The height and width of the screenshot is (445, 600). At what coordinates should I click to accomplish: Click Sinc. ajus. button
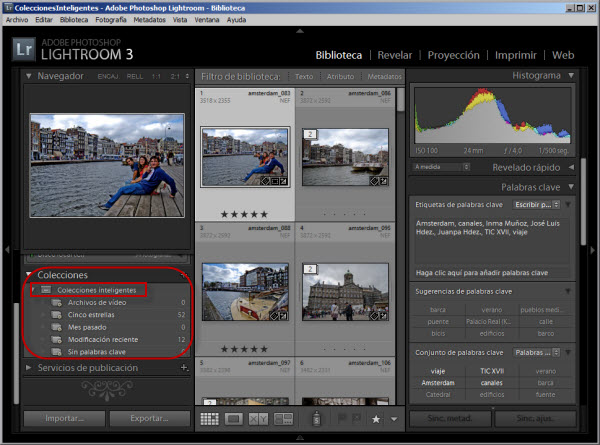535,419
